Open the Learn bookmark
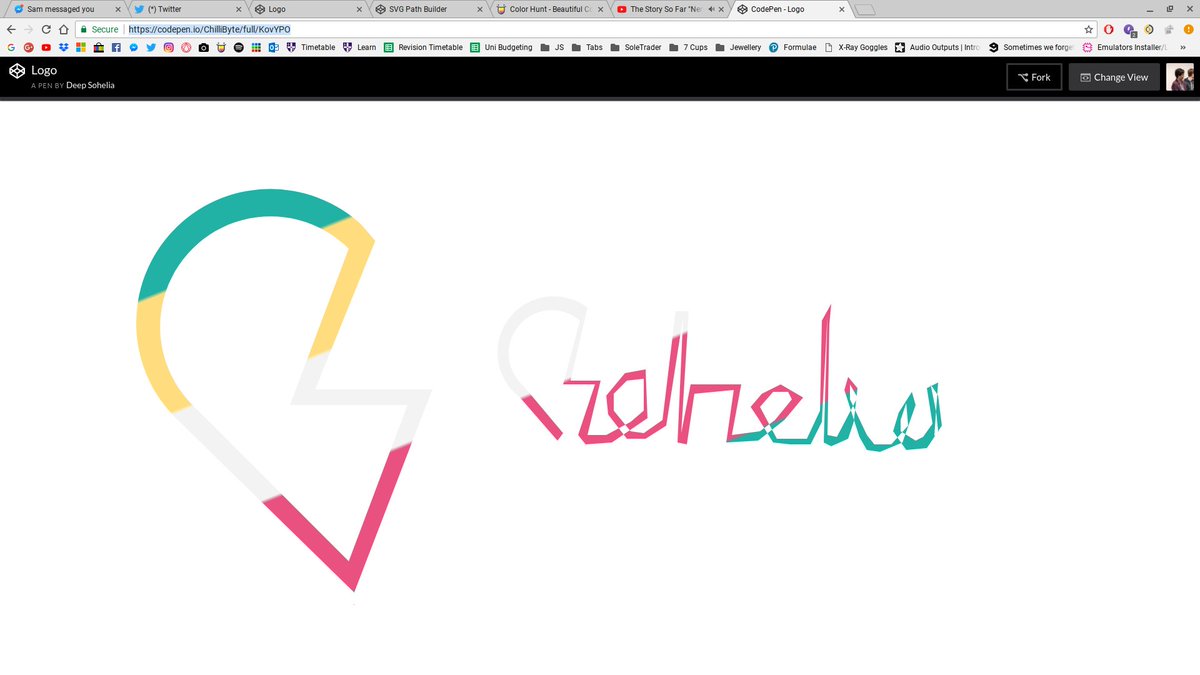Image resolution: width=1200 pixels, height=675 pixels. 360,47
